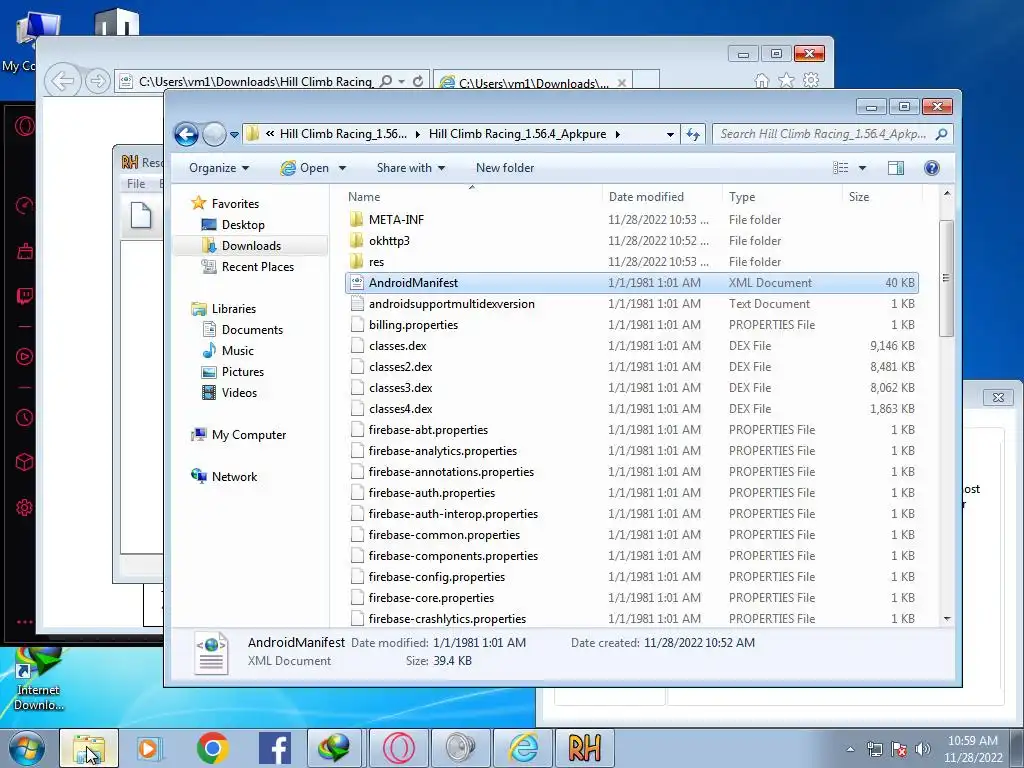The width and height of the screenshot is (1024, 768).
Task: Select the okhttp3 folder icon
Action: point(357,240)
